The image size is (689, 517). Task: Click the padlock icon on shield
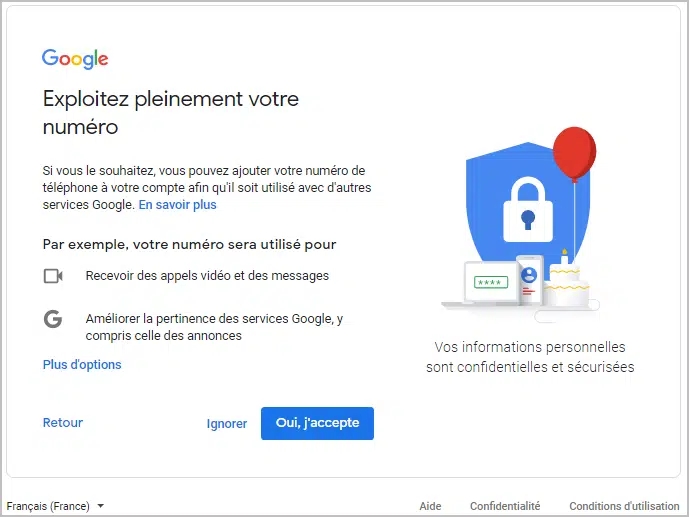coord(528,210)
